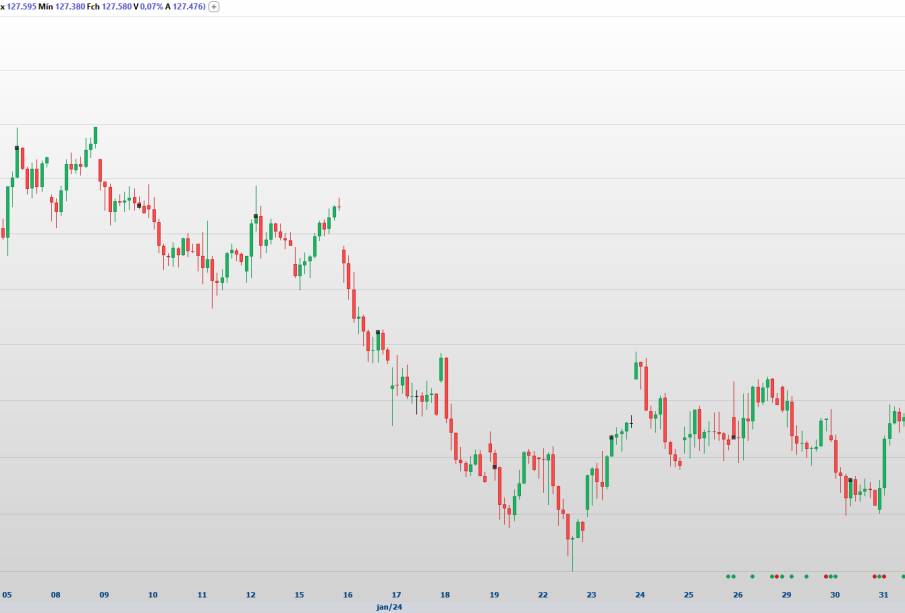905x613 pixels.
Task: Select date 29 on the time axis
Action: click(786, 594)
